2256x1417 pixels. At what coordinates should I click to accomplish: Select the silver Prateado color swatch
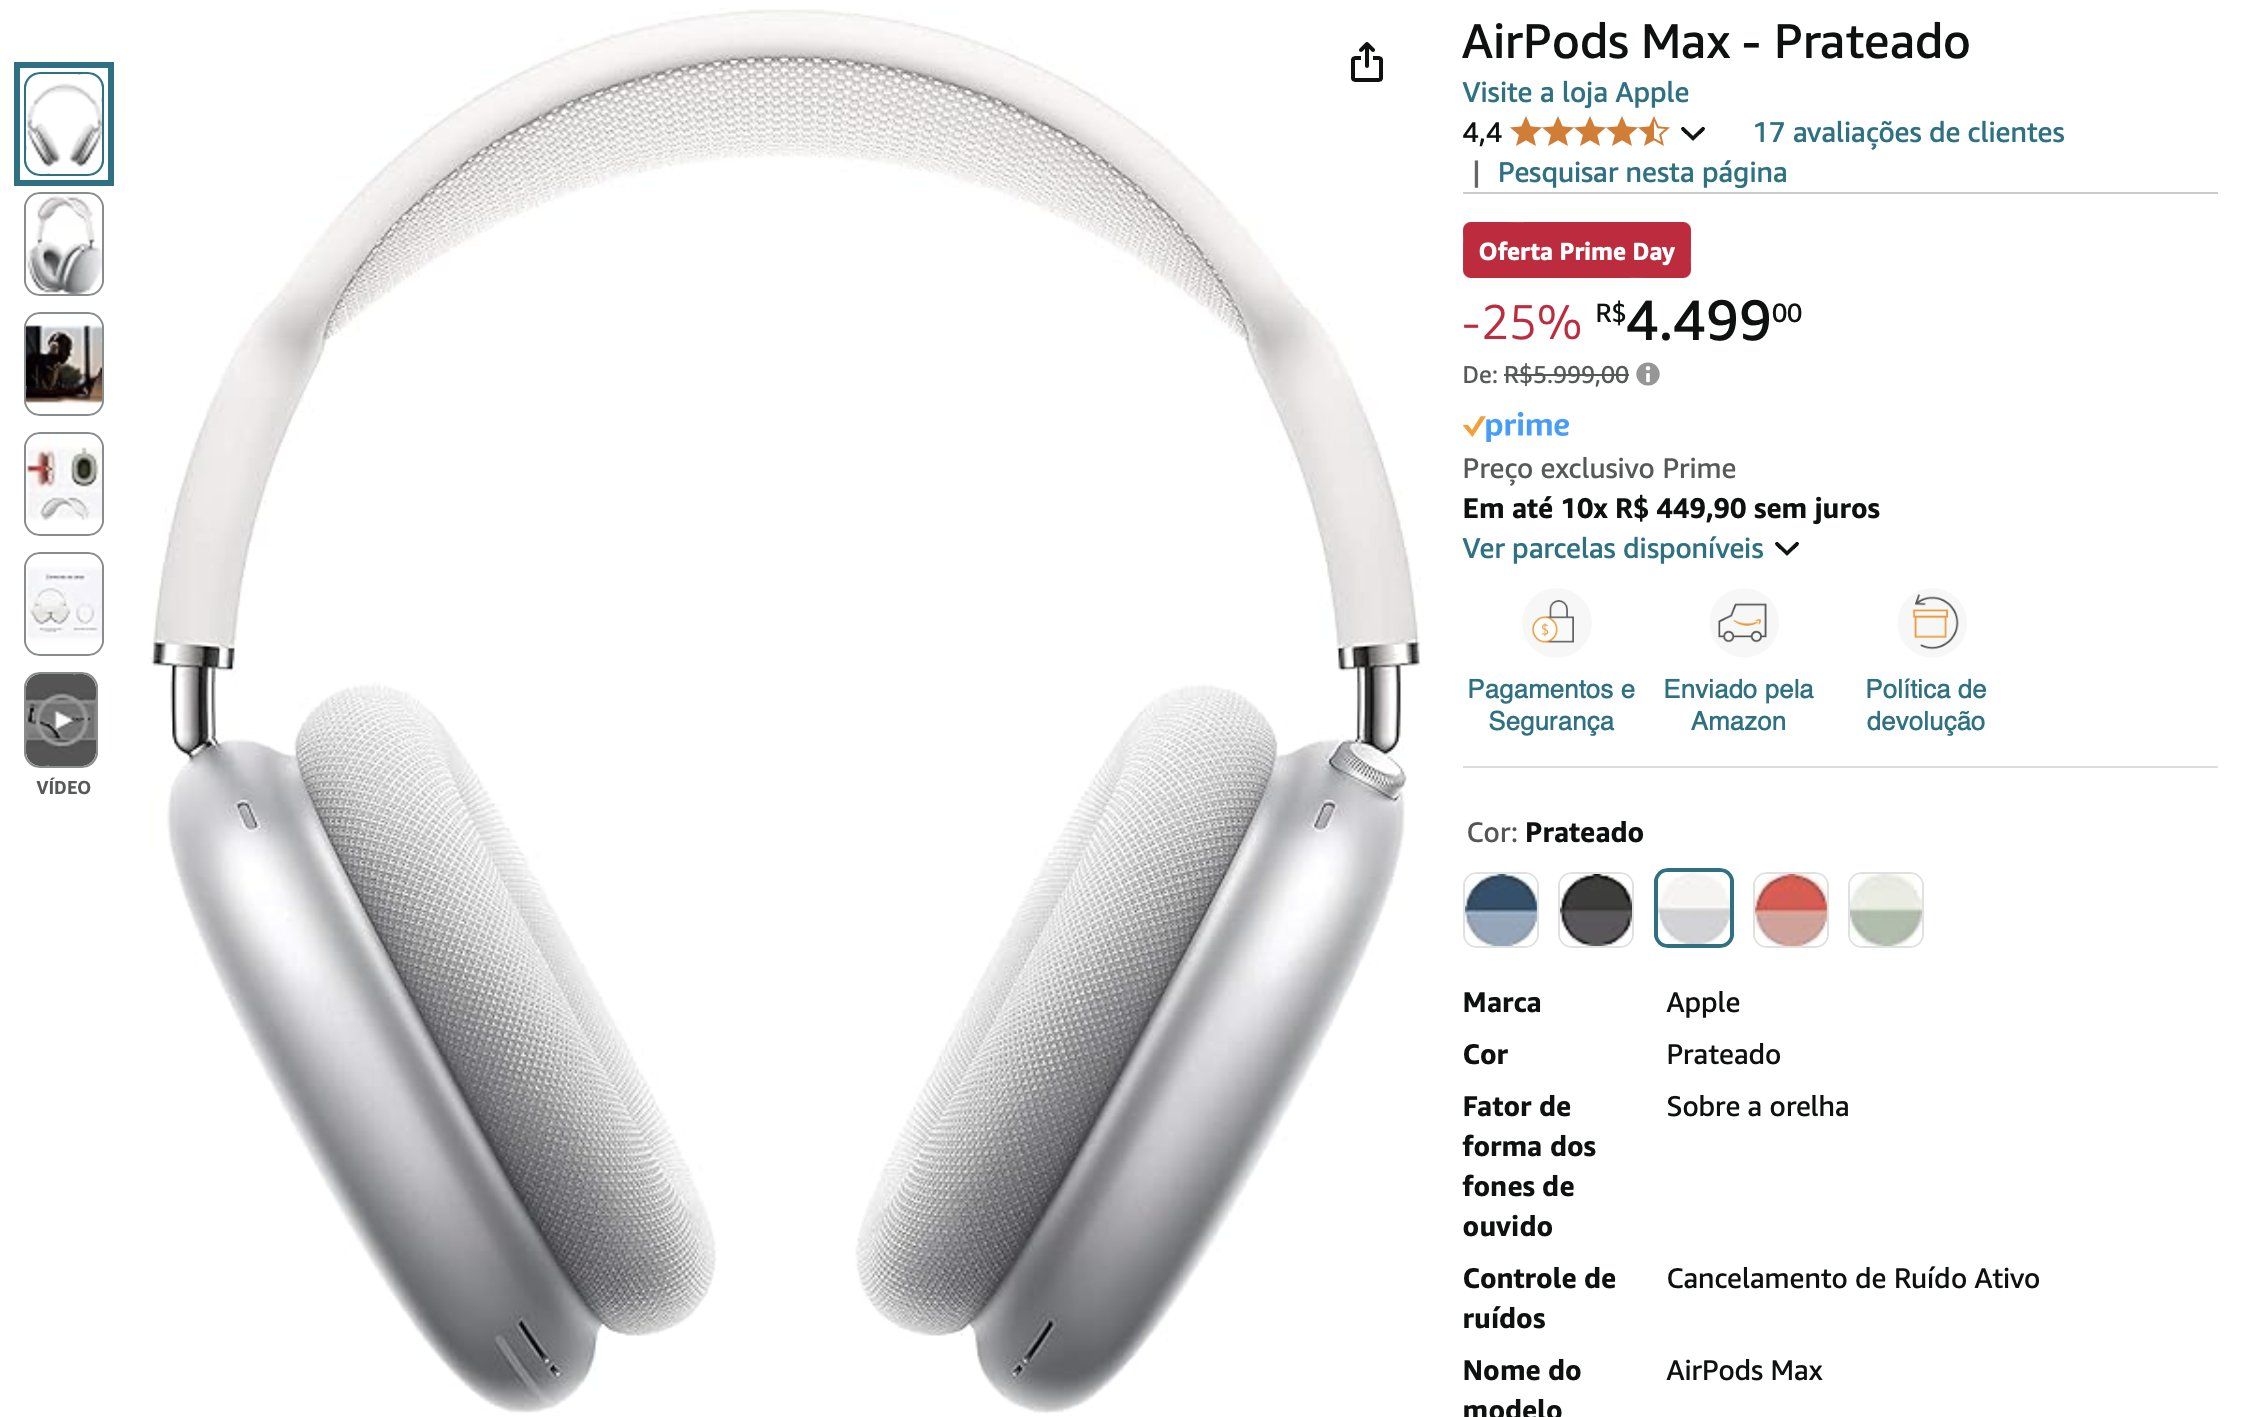(1693, 909)
